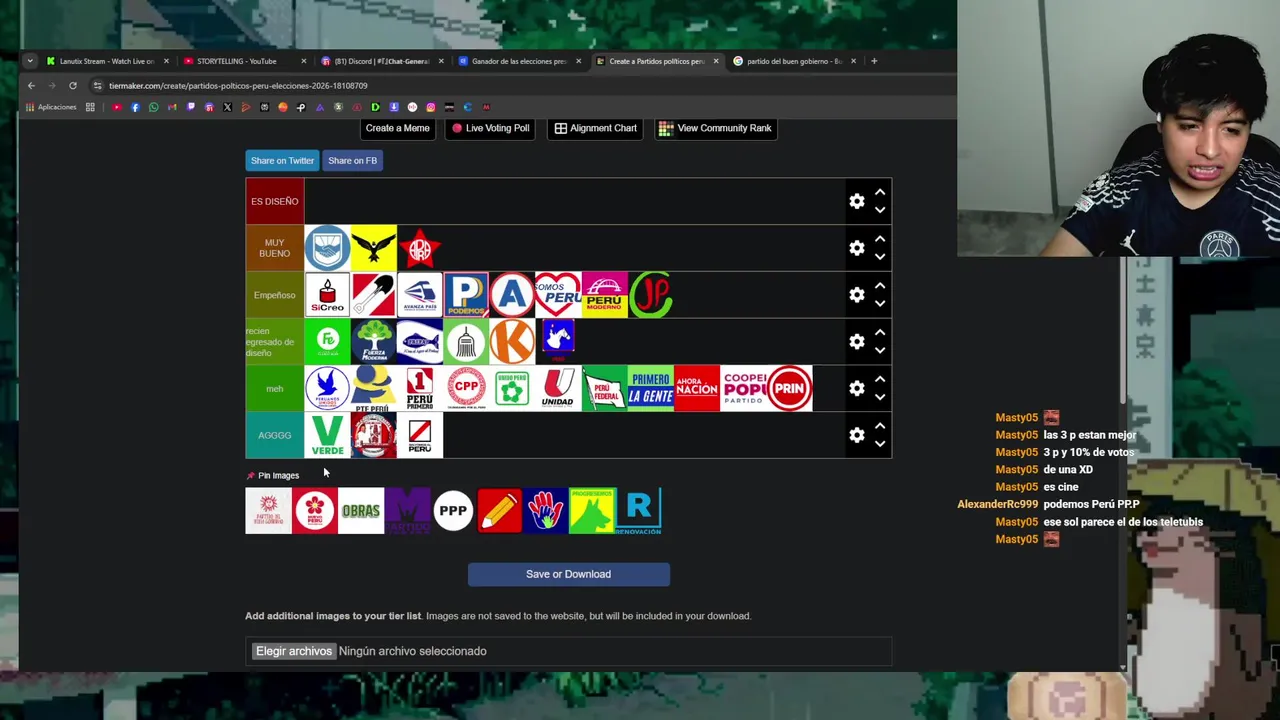Viewport: 1280px width, 720px height.
Task: Click the Create a Meme button
Action: click(397, 128)
